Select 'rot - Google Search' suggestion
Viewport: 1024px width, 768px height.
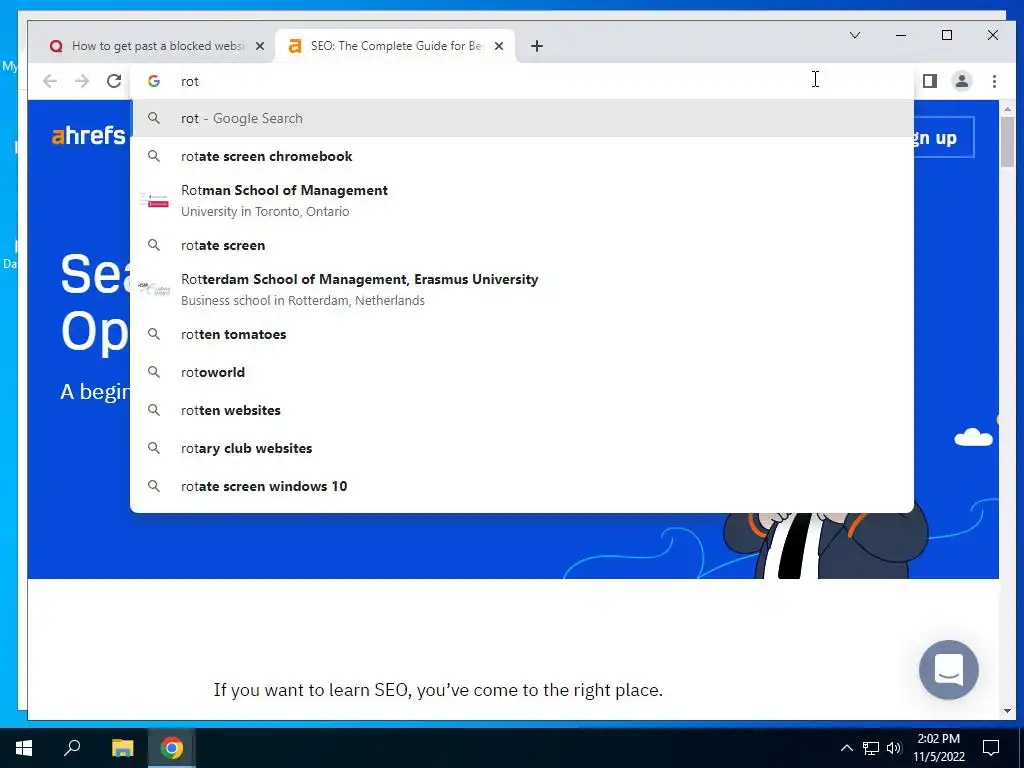tap(522, 118)
